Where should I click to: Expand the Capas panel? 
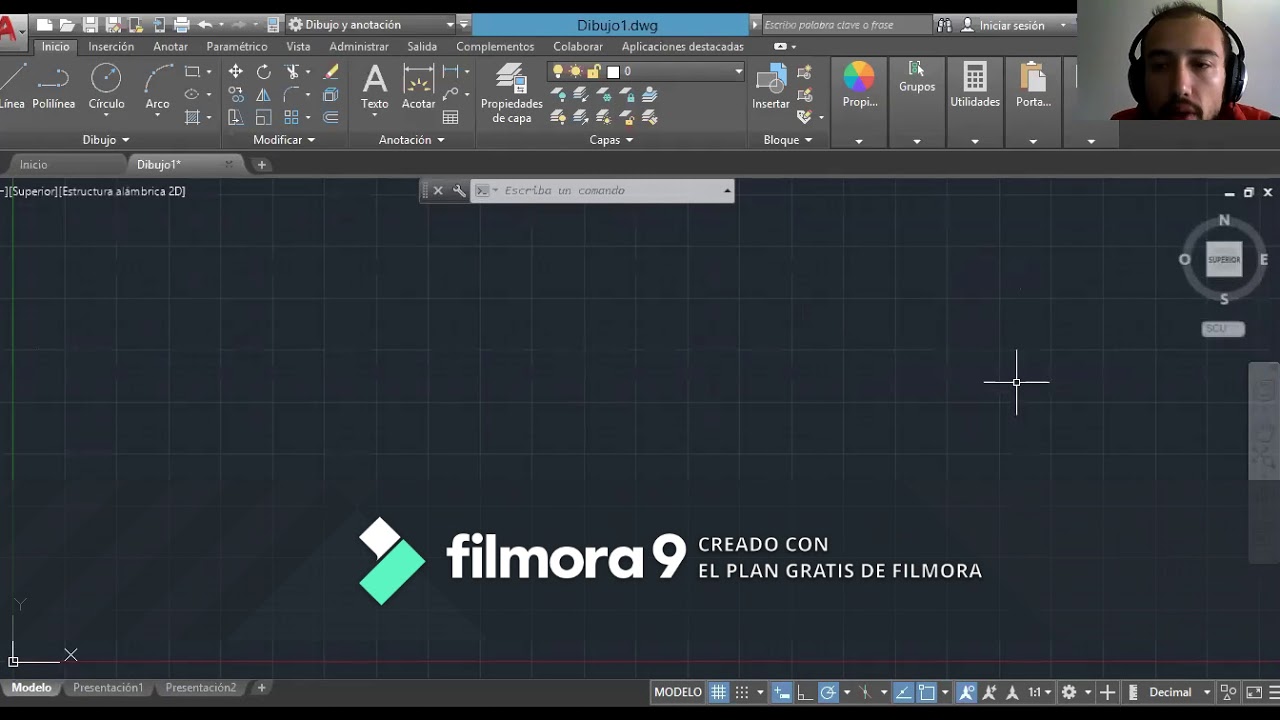click(611, 140)
